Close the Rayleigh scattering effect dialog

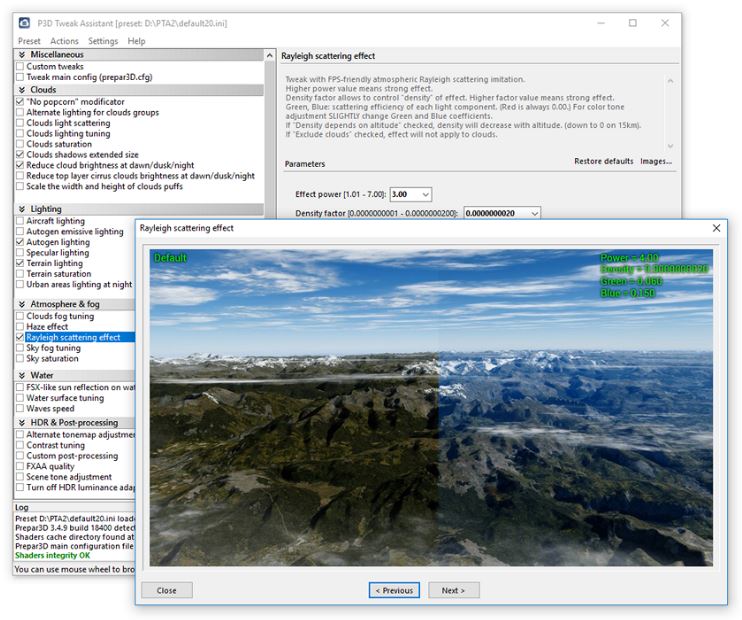(716, 228)
